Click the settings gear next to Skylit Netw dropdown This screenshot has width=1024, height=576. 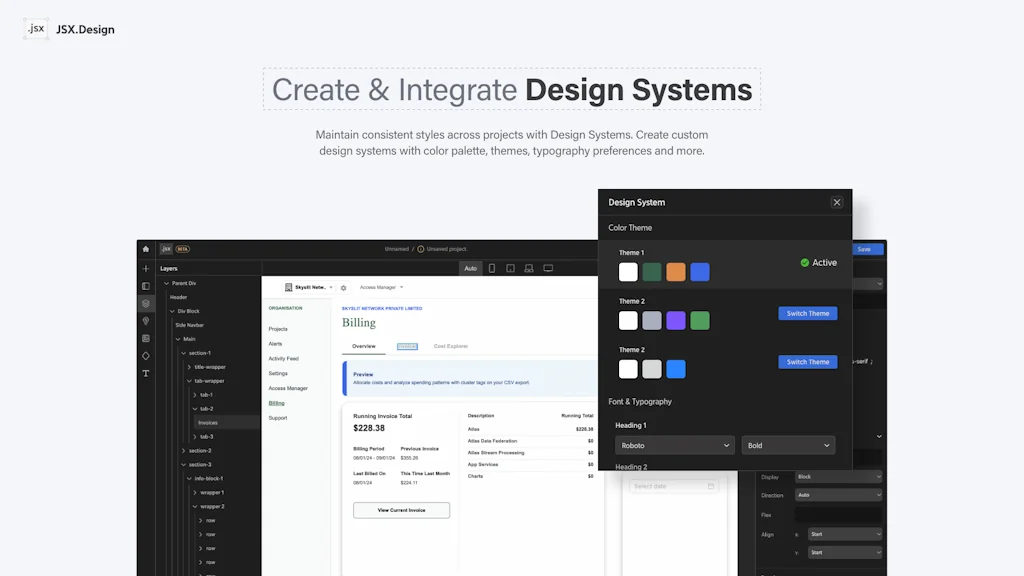343,289
